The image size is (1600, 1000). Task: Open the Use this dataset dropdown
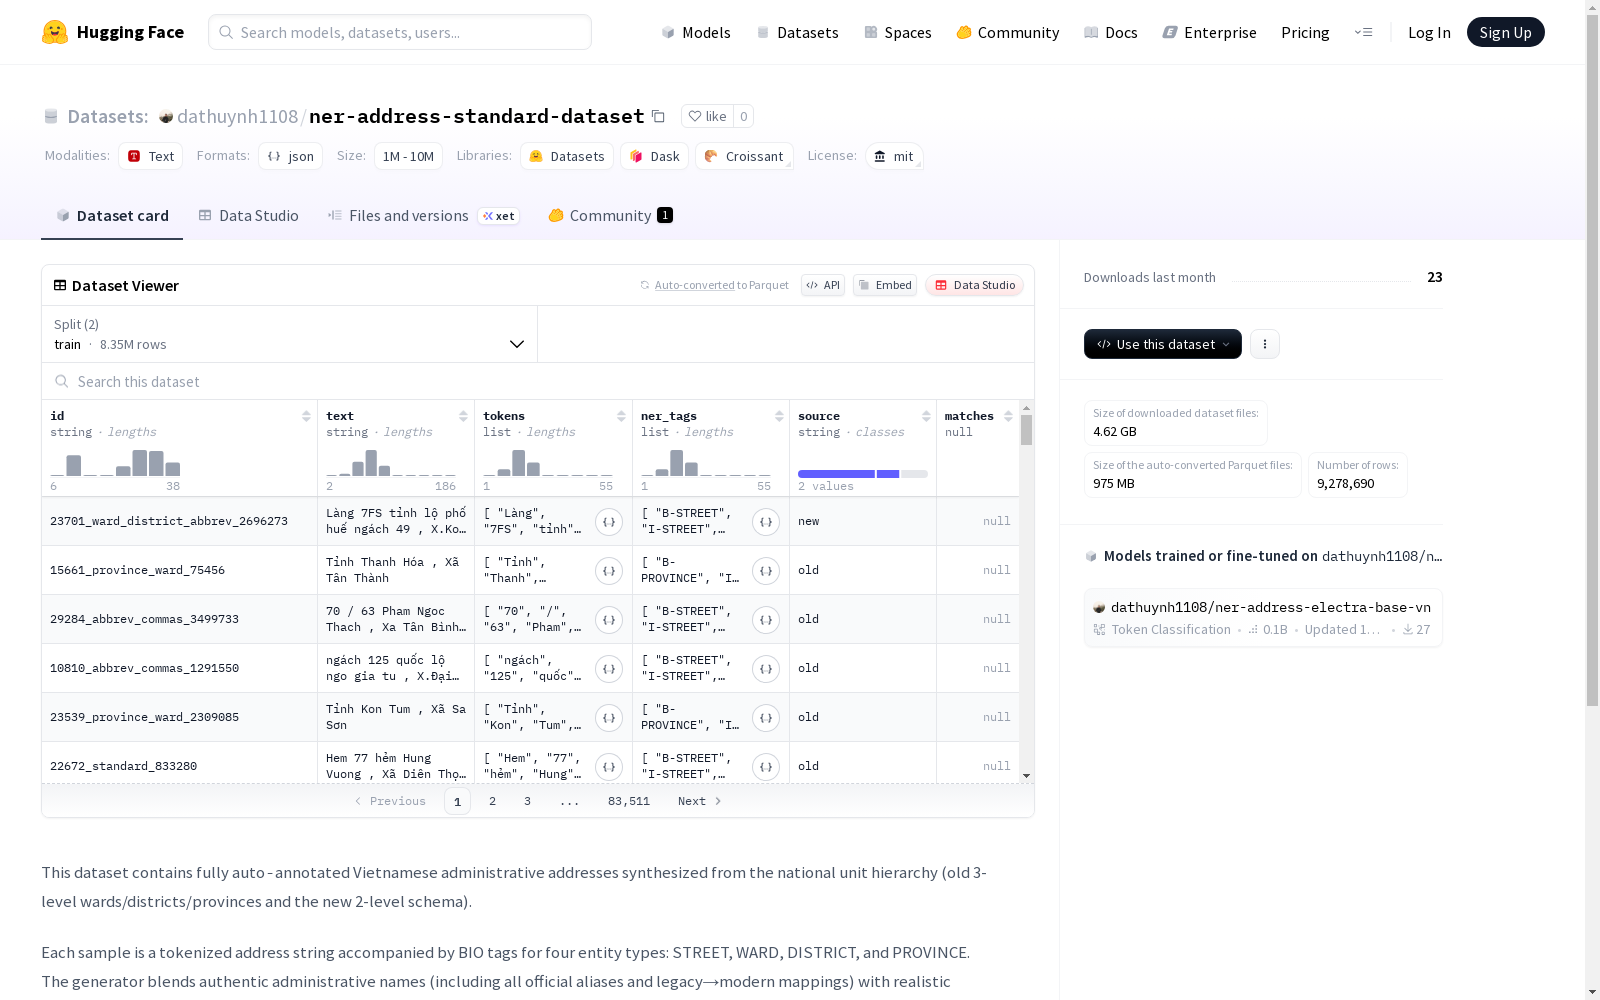click(1163, 344)
